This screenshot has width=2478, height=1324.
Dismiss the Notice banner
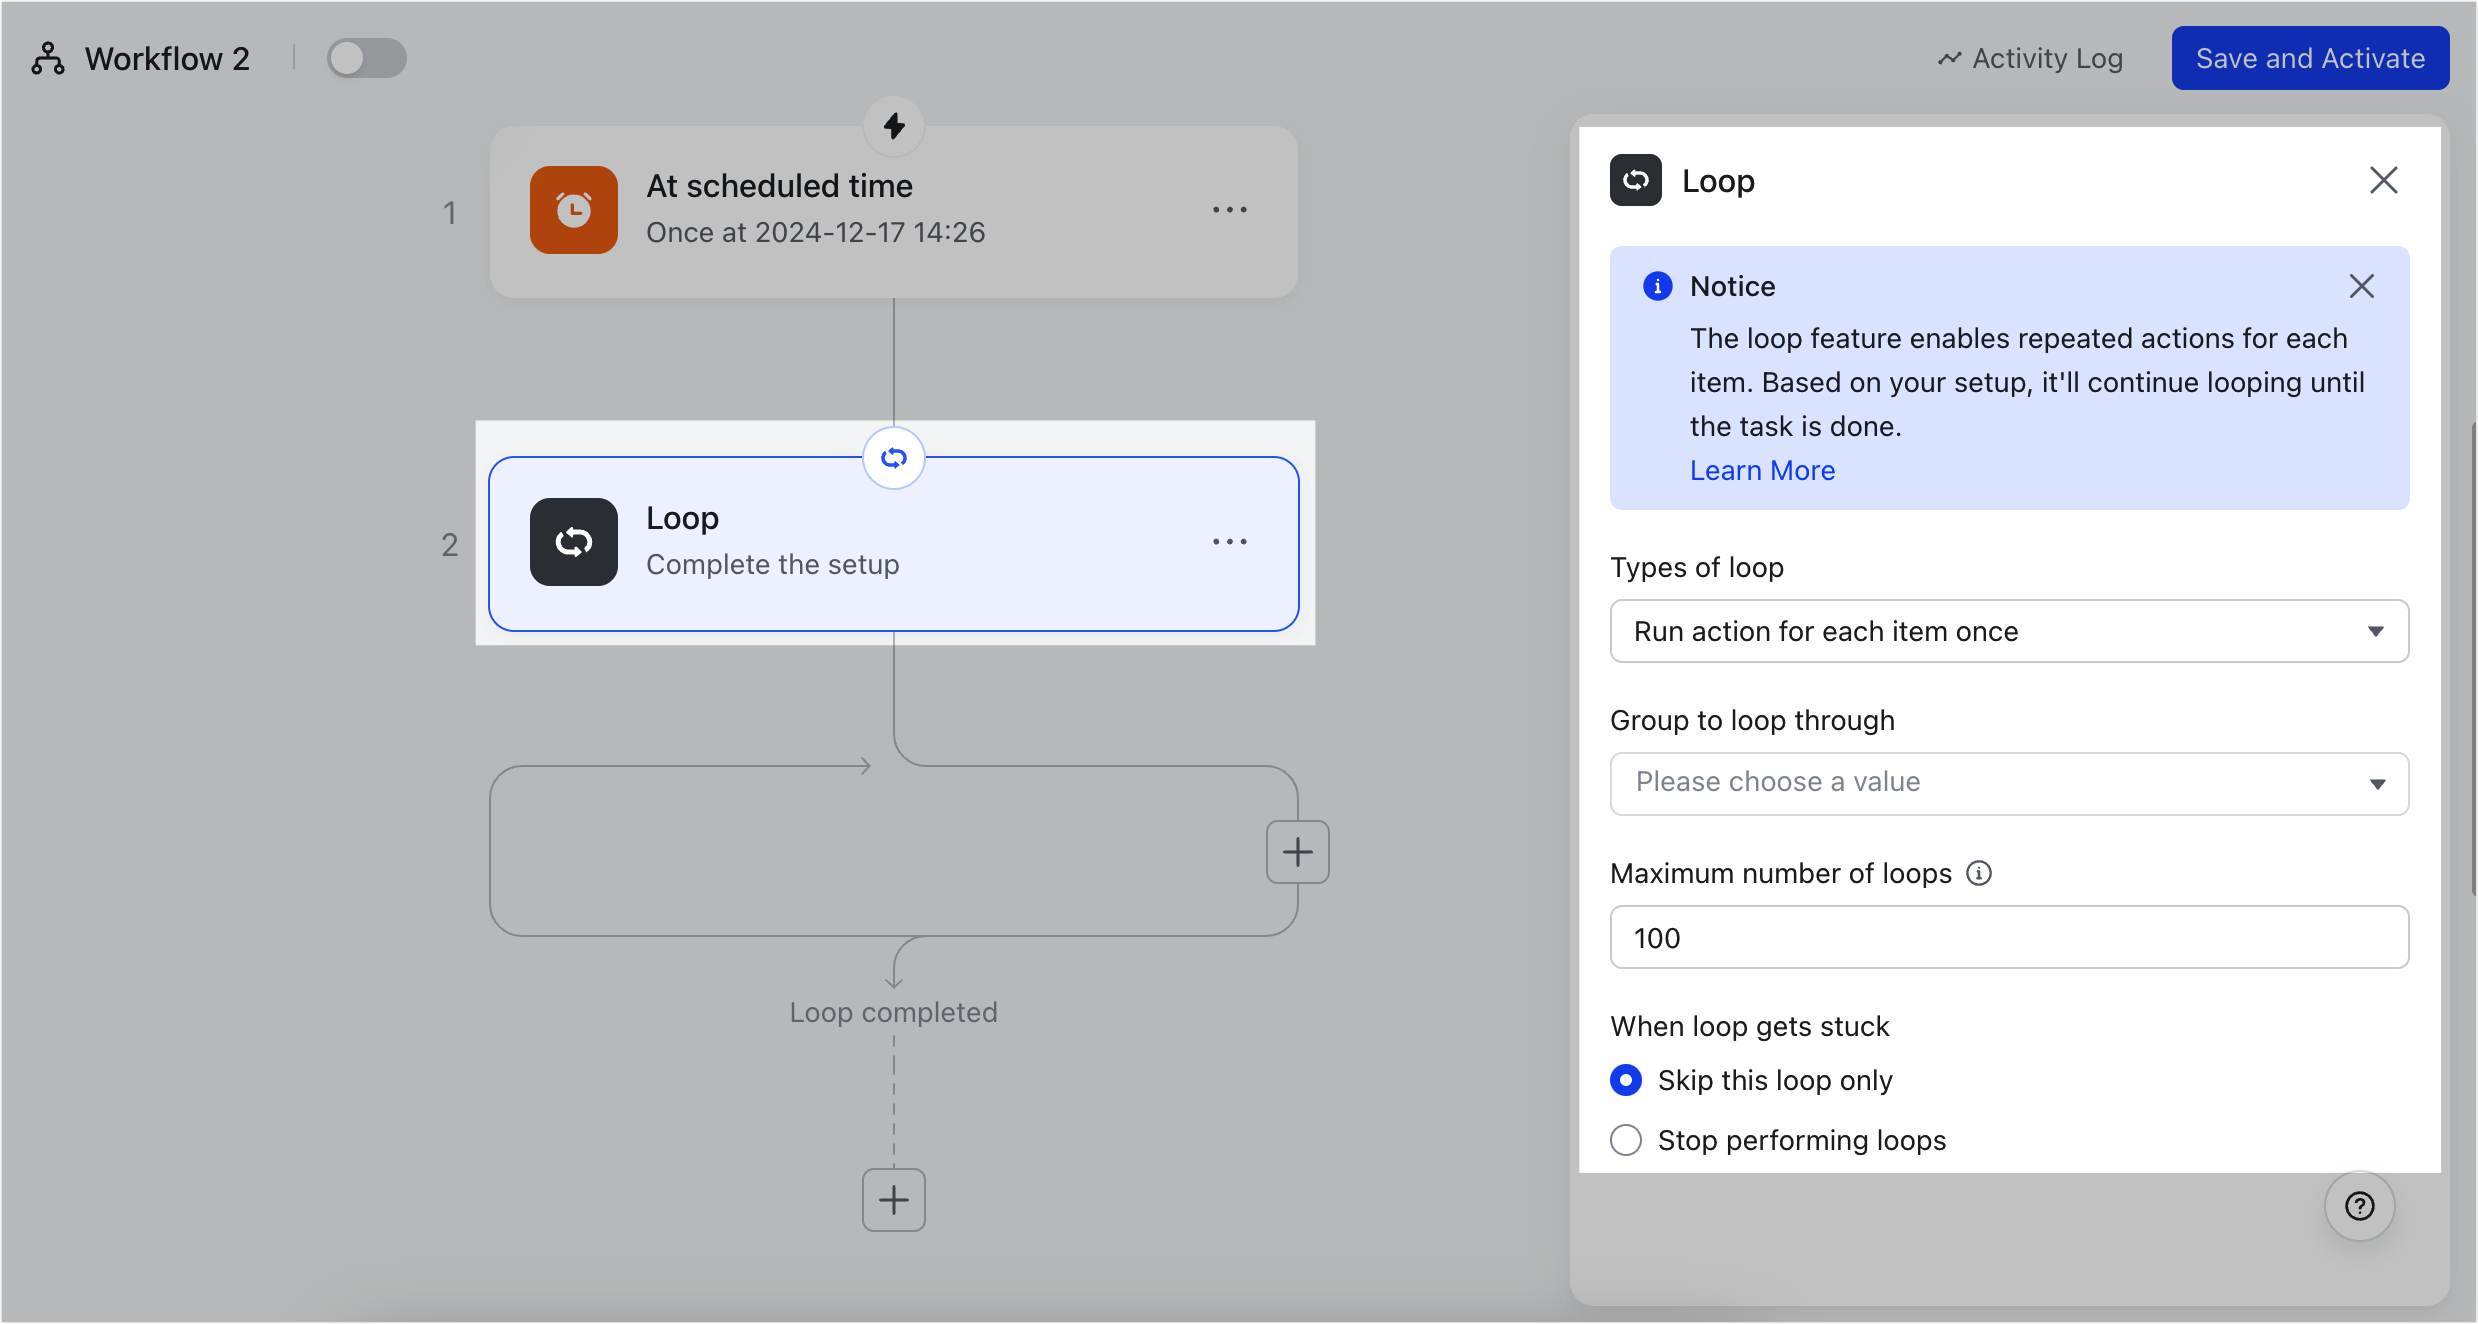pyautogui.click(x=2363, y=286)
